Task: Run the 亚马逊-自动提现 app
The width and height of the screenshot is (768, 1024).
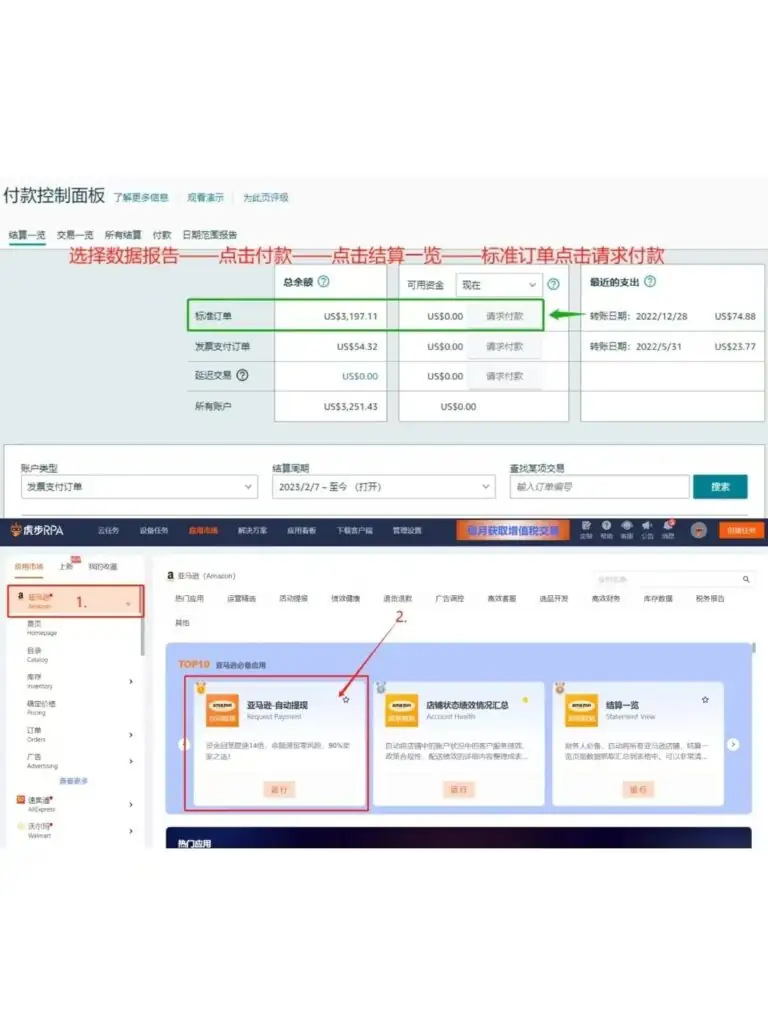Action: tap(280, 790)
